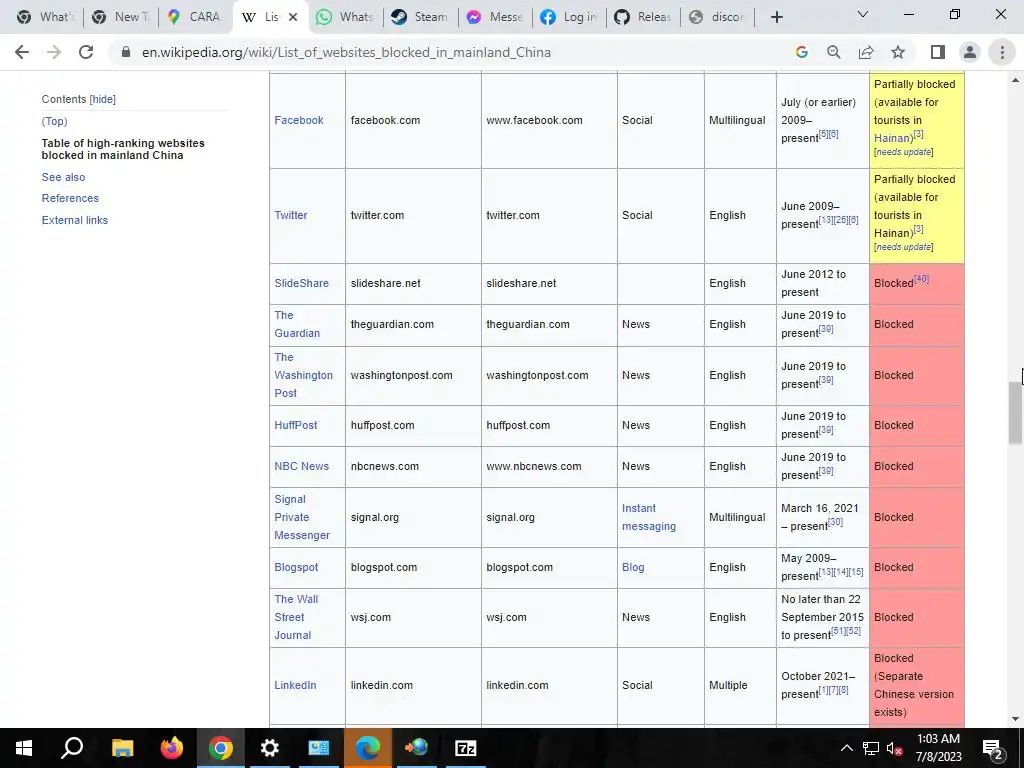Image resolution: width=1024 pixels, height=768 pixels.
Task: Share this page via share icon
Action: [x=866, y=52]
